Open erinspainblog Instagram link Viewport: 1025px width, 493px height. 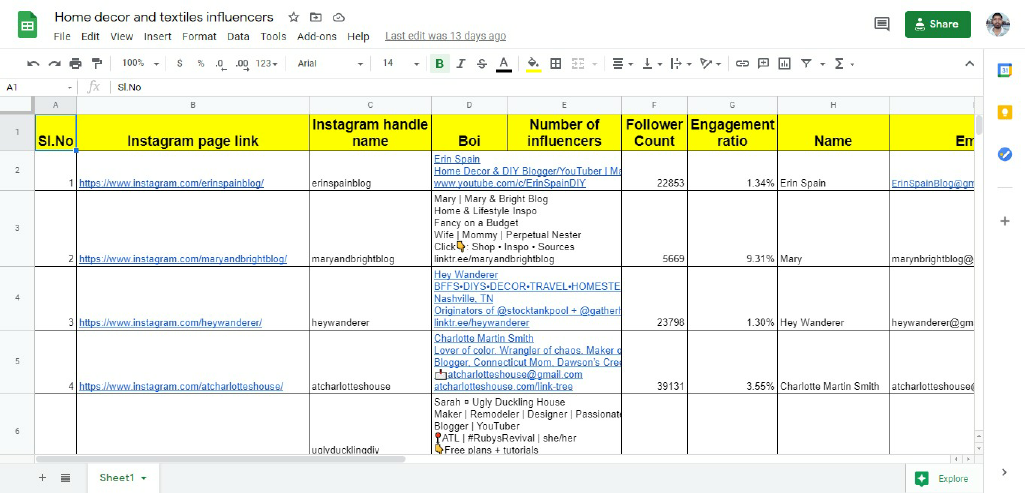coord(171,184)
